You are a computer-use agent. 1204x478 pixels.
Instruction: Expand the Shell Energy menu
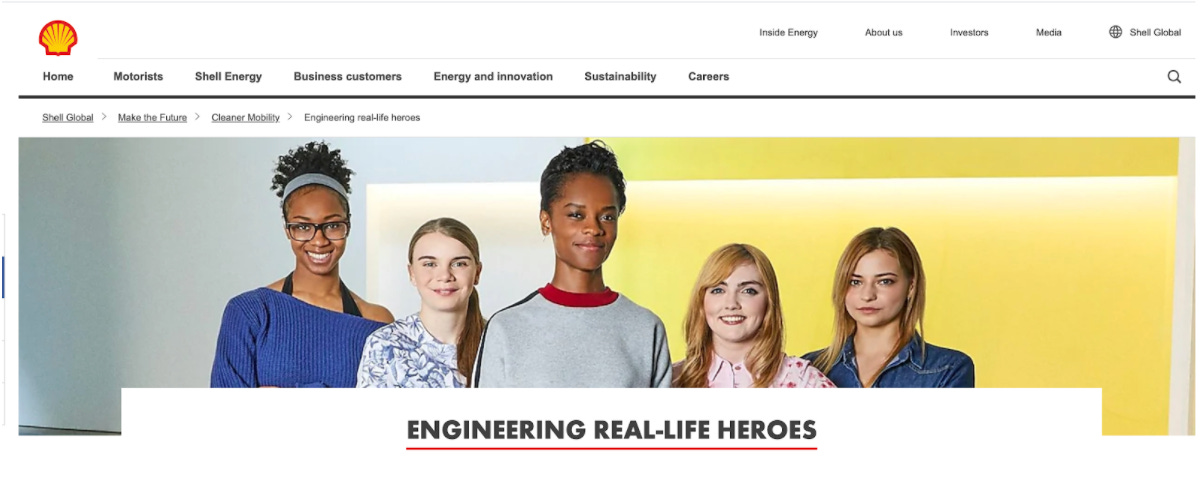click(x=228, y=76)
